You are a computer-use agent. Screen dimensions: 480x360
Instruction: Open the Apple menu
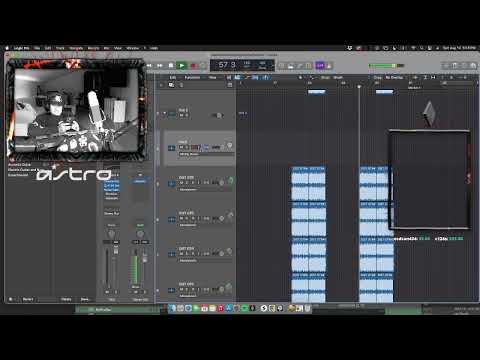(x=7, y=48)
